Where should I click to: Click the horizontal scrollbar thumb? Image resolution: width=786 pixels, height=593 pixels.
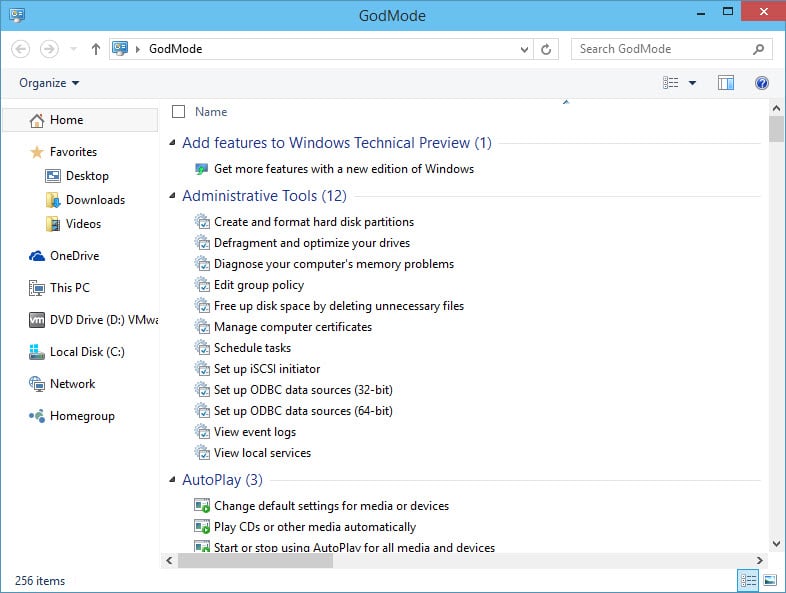256,560
